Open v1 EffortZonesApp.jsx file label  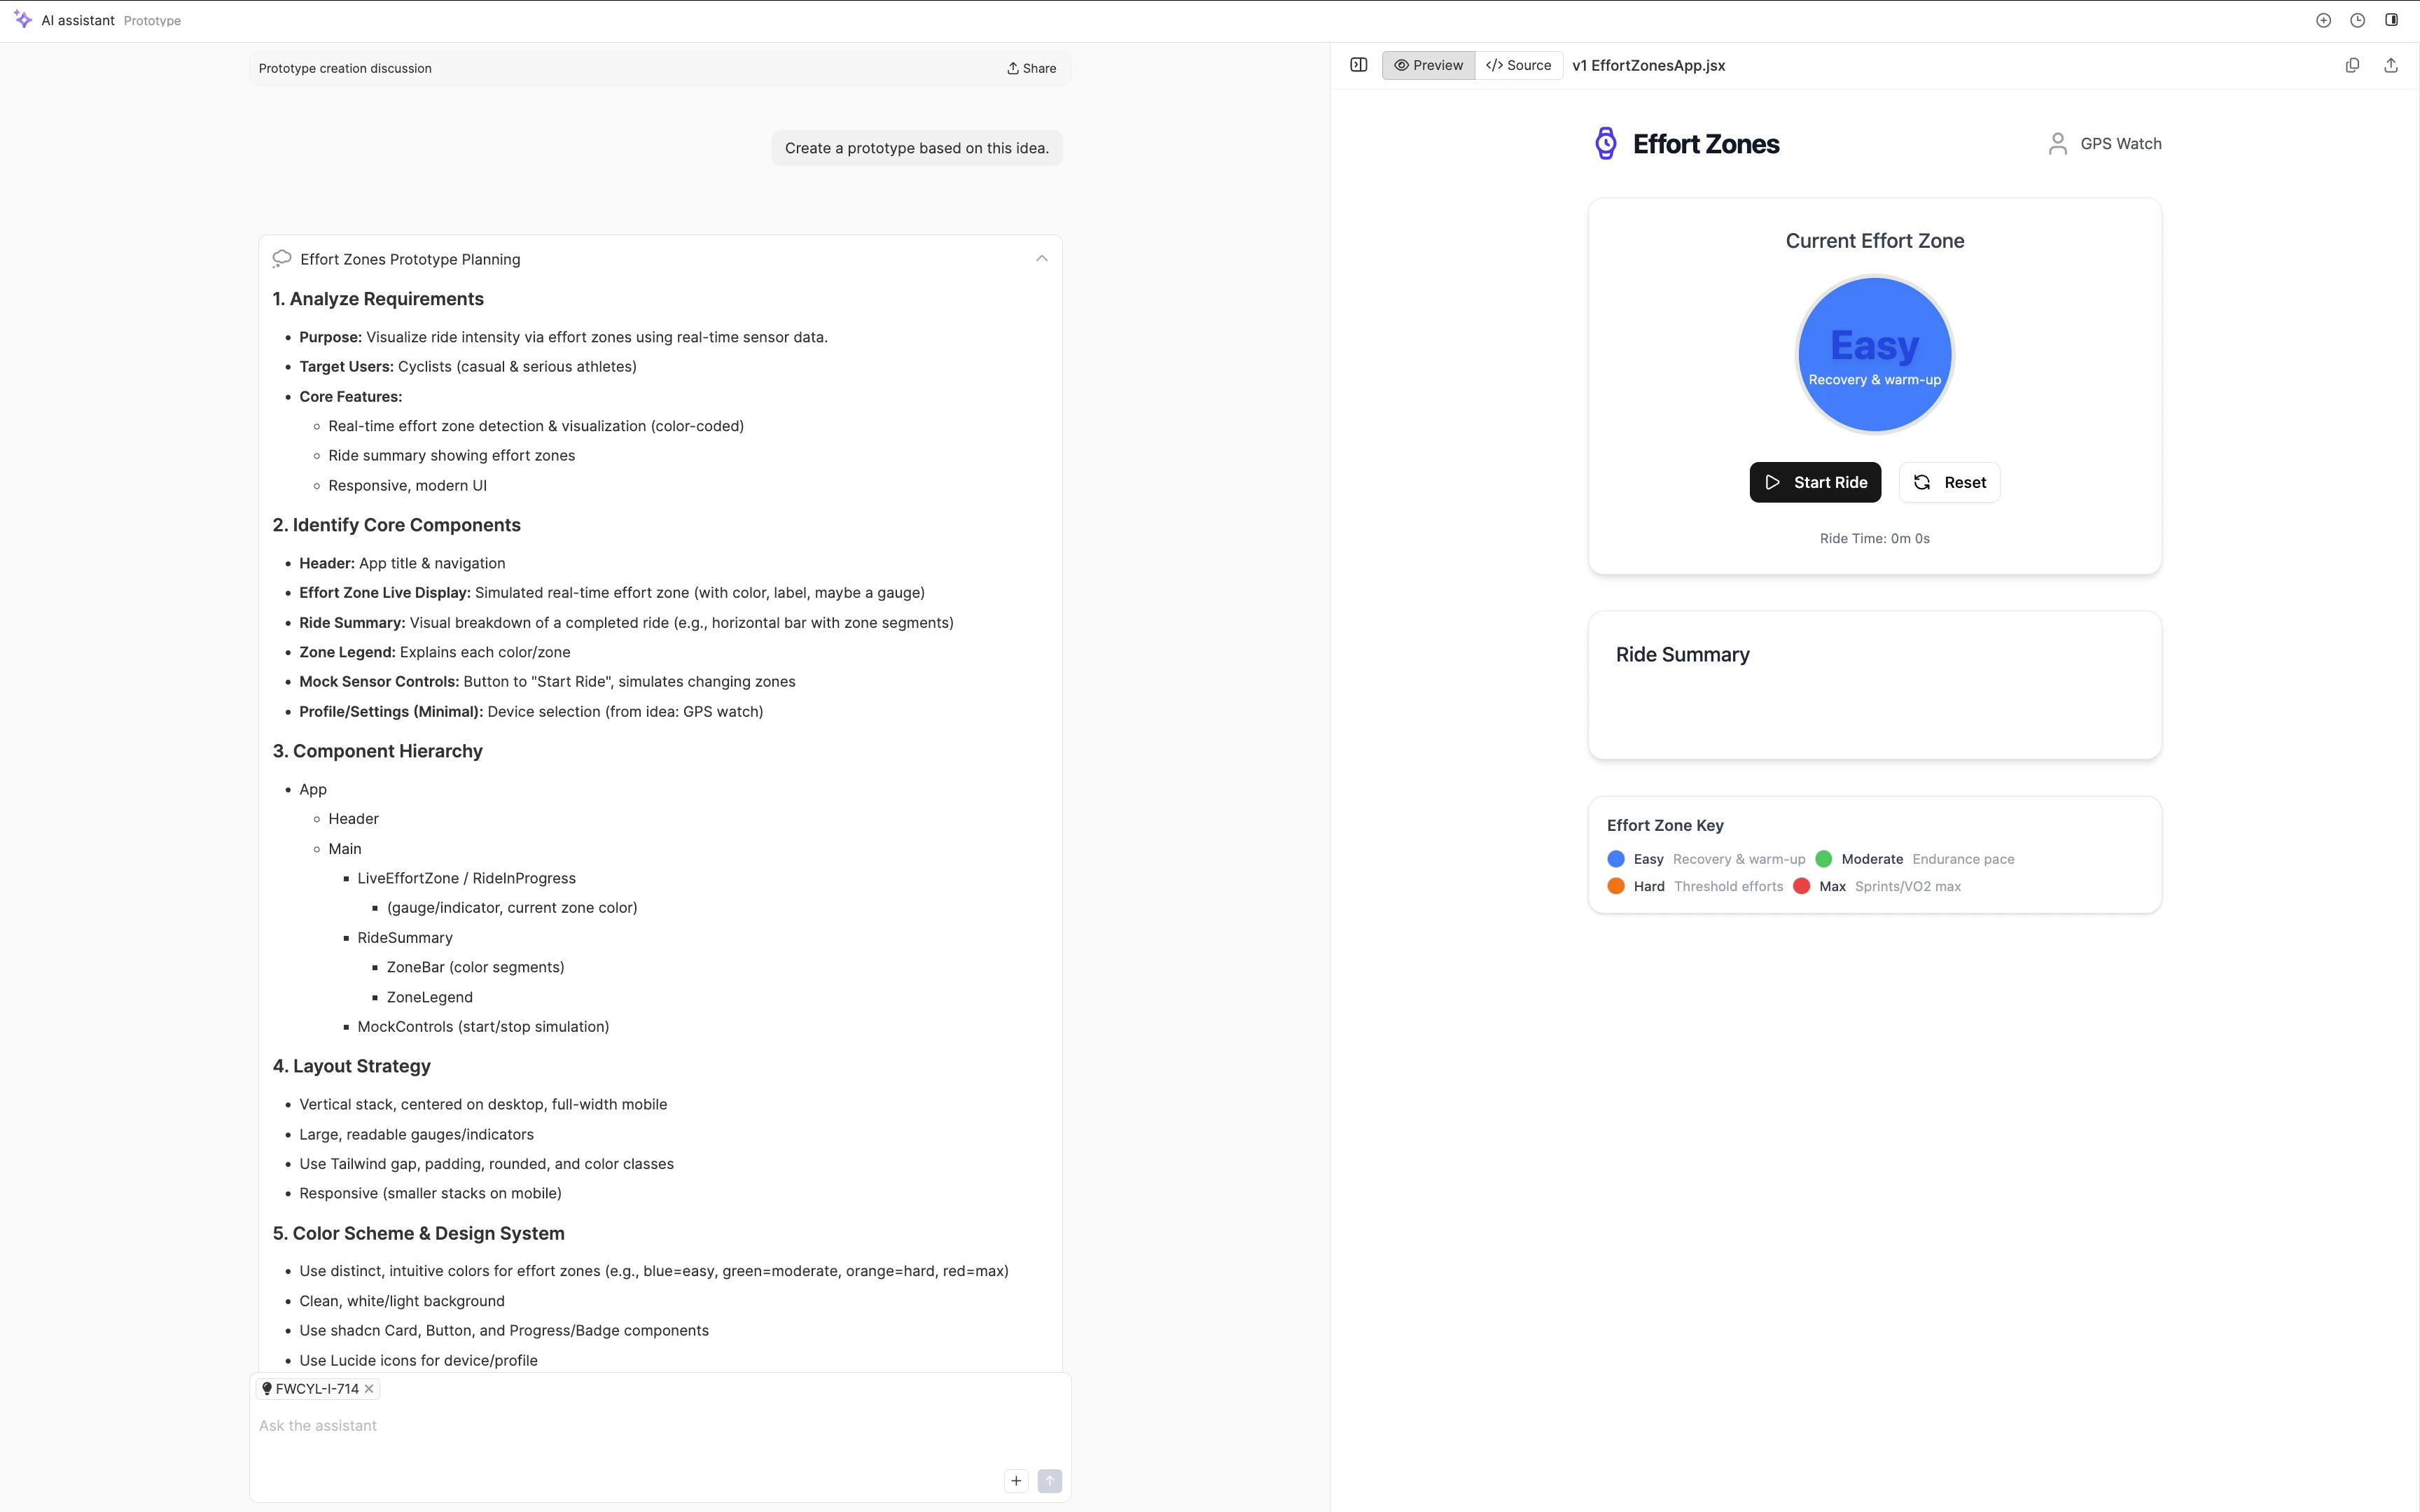1648,65
